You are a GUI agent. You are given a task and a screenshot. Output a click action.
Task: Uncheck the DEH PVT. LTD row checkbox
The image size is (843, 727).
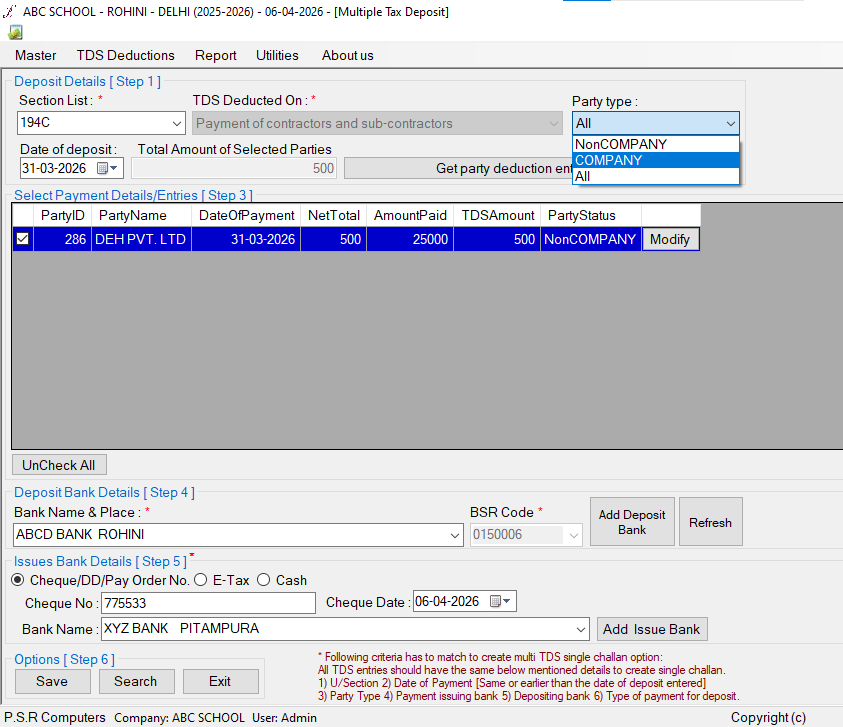[x=22, y=239]
